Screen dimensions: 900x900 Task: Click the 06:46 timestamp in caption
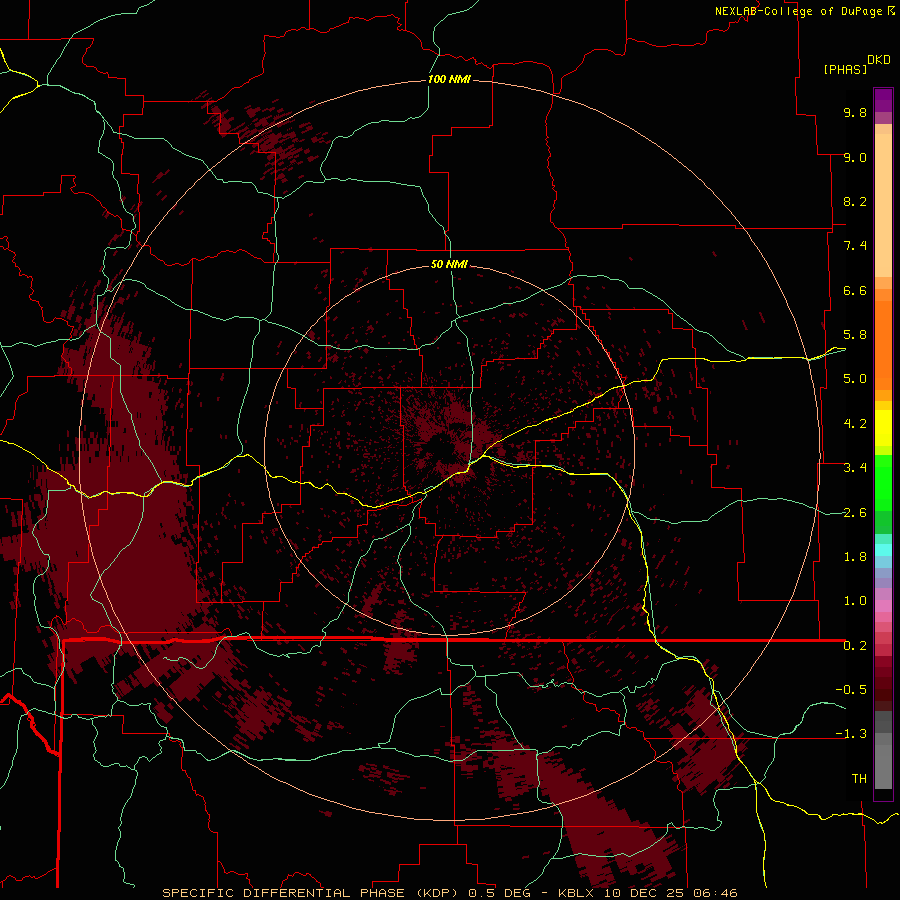pos(715,893)
